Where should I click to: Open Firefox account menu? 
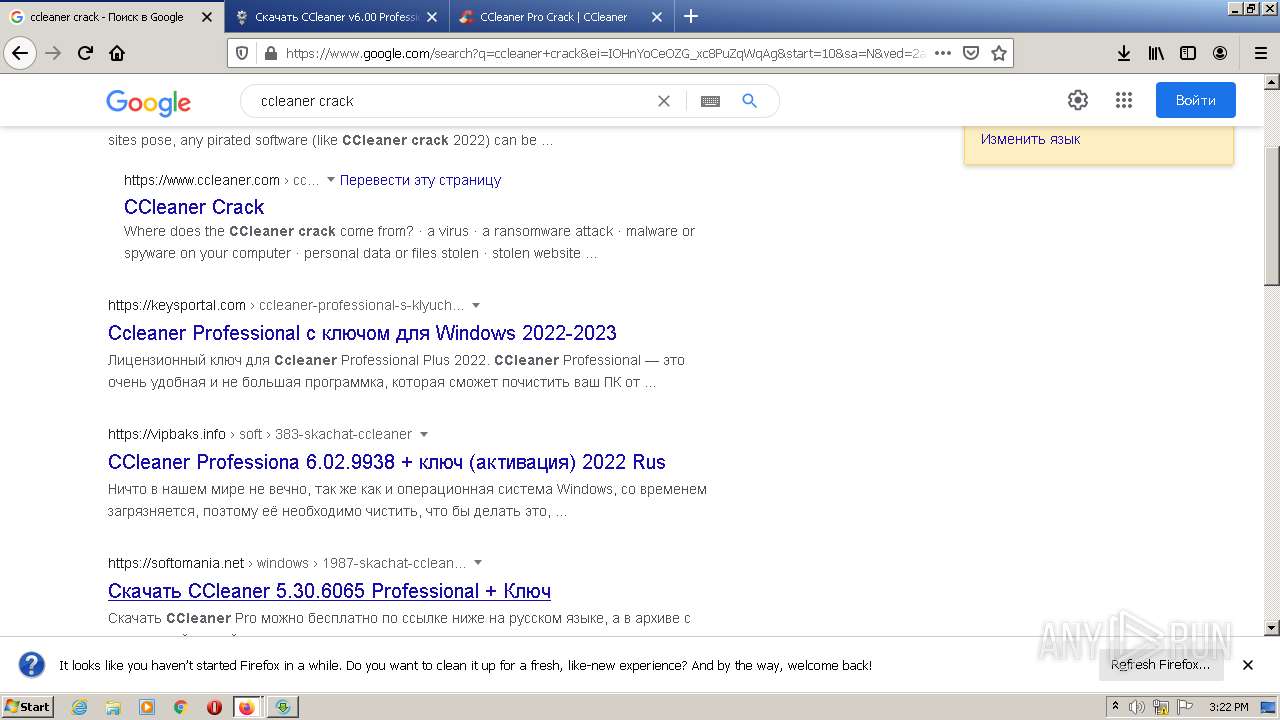(x=1220, y=53)
